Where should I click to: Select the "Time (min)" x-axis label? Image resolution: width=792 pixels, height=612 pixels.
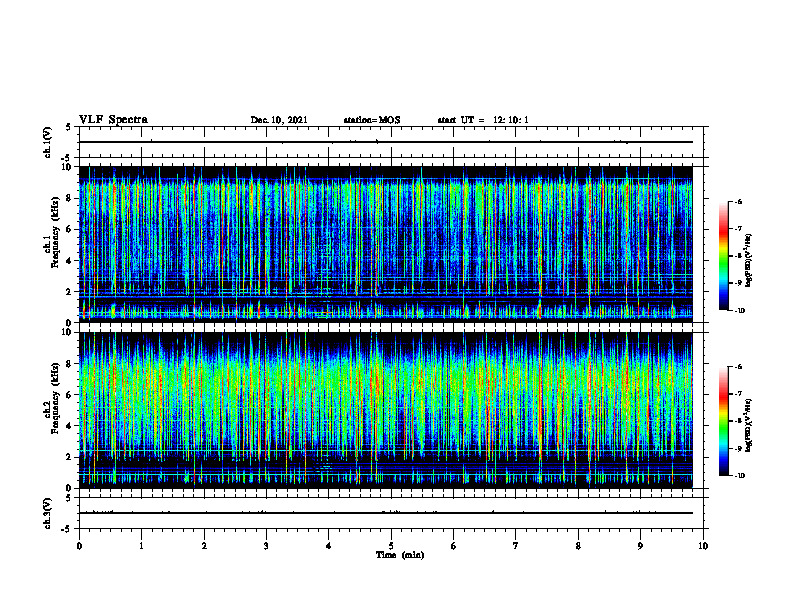400,555
